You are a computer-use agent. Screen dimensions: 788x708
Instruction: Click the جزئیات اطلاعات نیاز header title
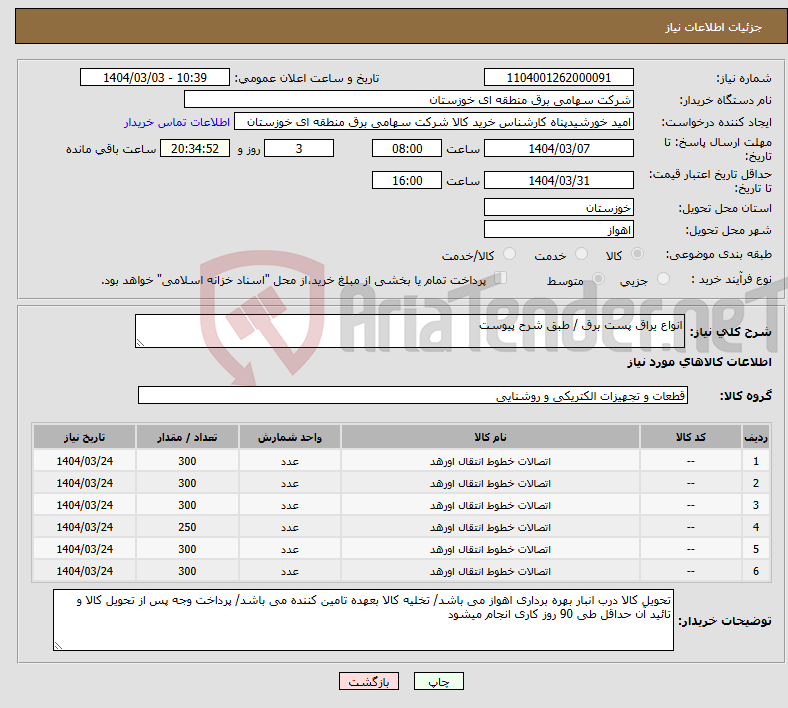[714, 27]
